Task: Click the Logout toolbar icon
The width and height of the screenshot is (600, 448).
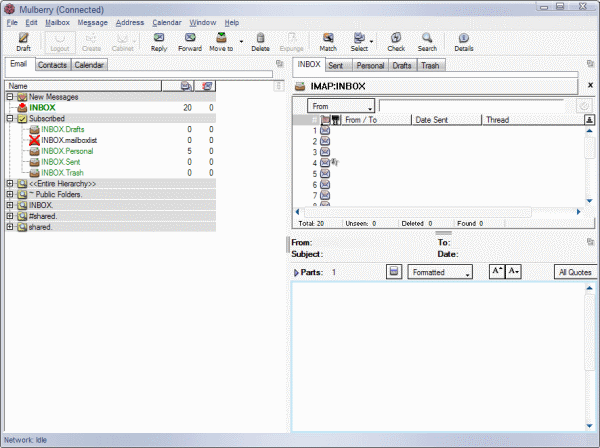Action: point(60,42)
